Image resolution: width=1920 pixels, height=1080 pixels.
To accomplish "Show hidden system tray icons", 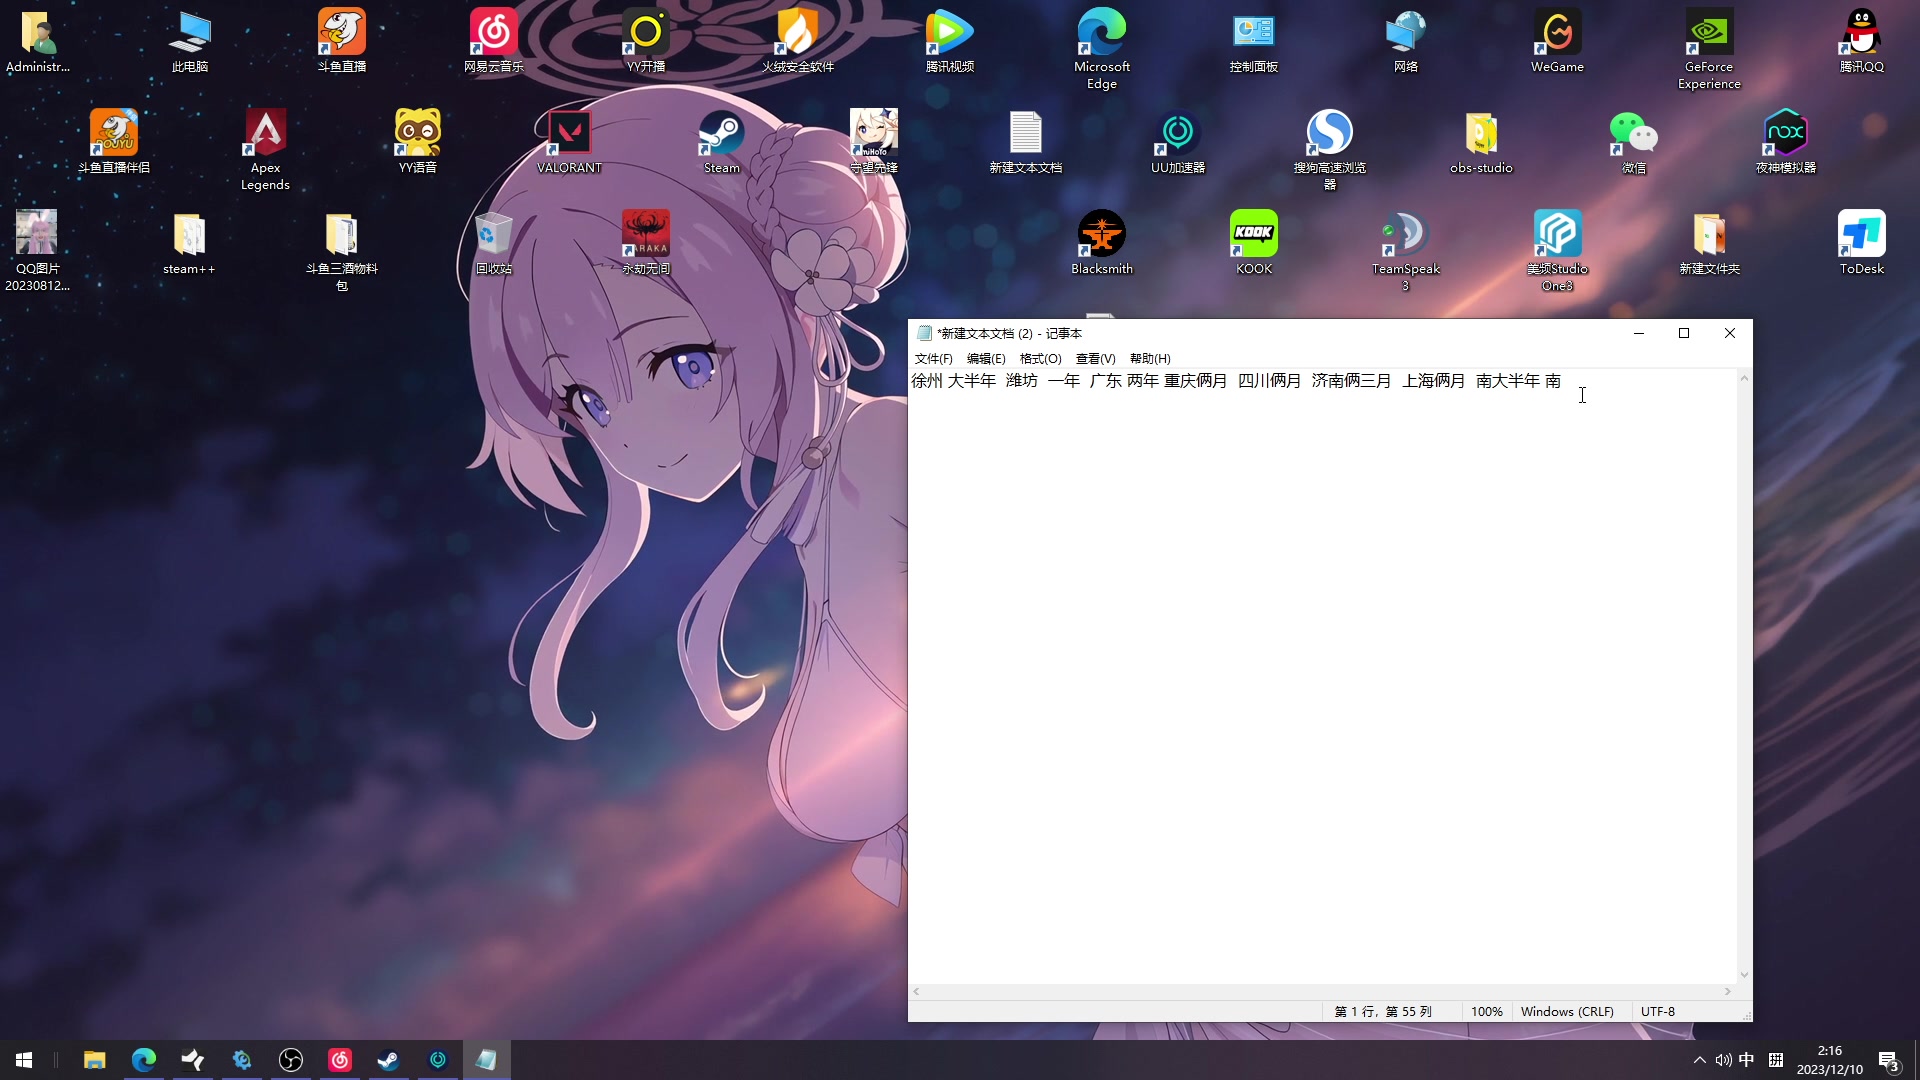I will [x=1699, y=1060].
